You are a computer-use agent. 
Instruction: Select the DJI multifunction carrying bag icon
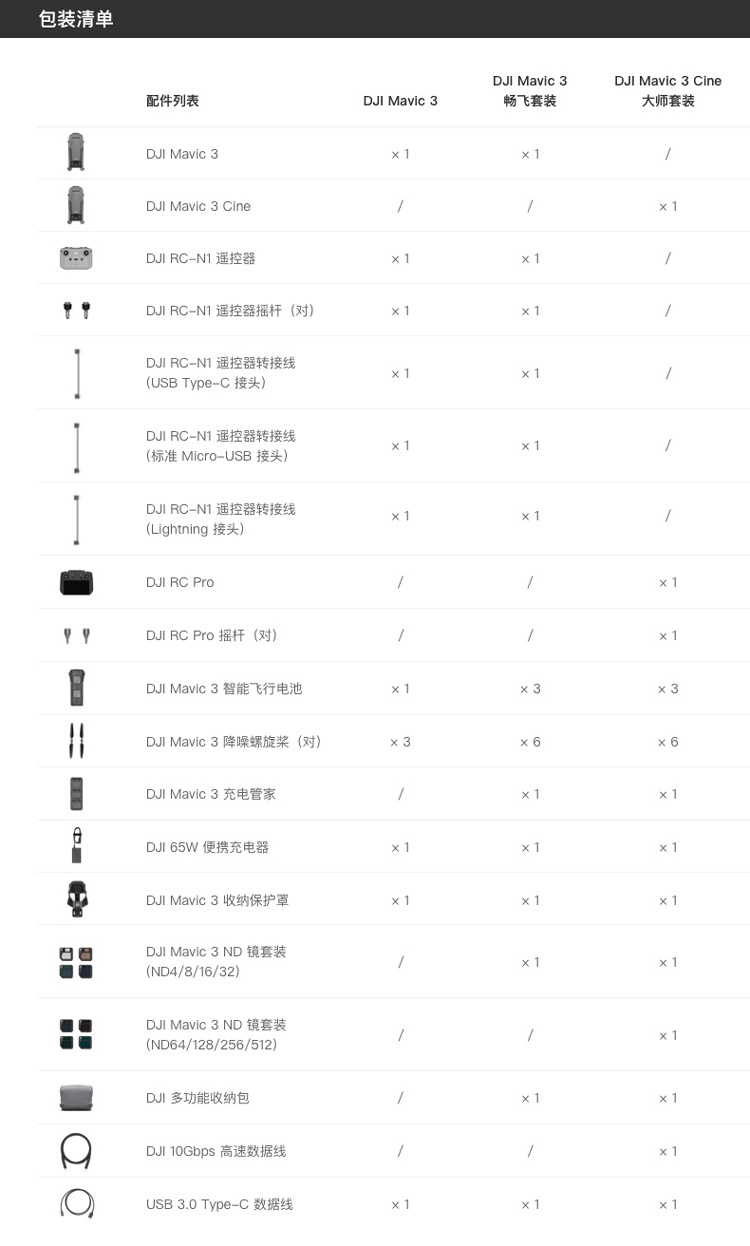(x=76, y=1098)
